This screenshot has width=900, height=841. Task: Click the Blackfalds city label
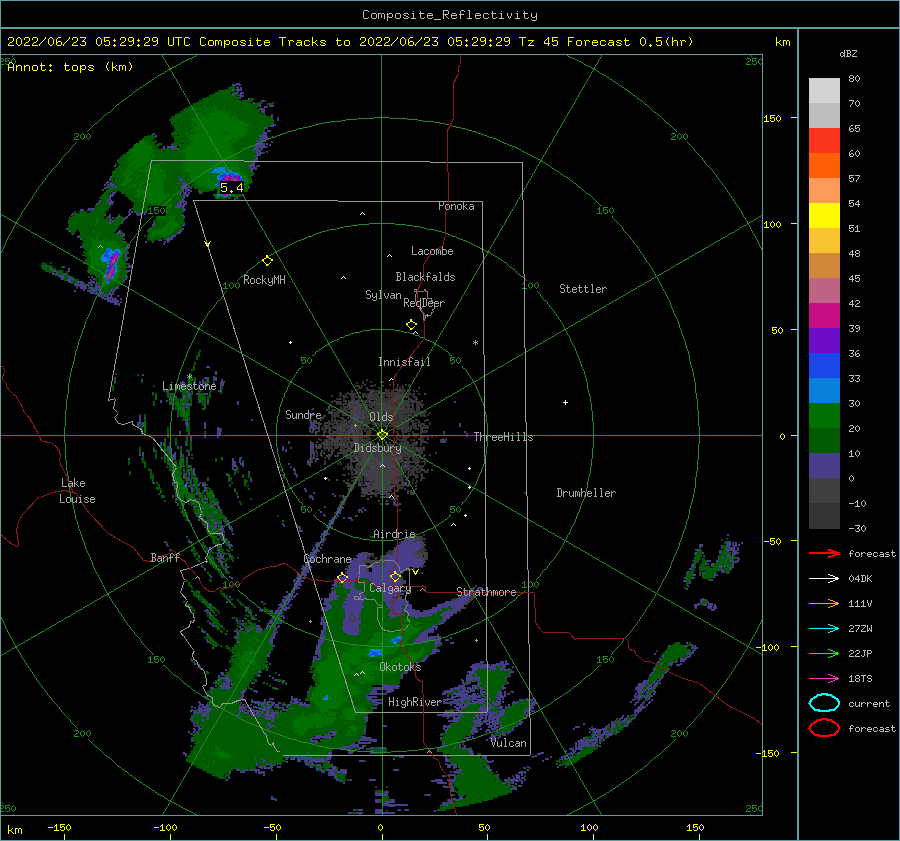click(425, 277)
